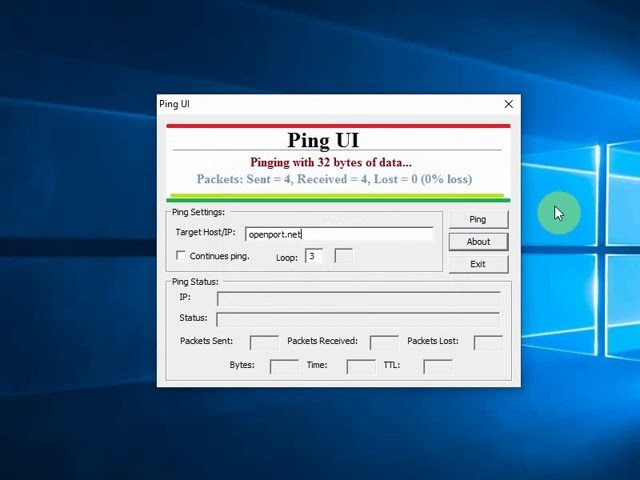
Task: Click the 'Ping UI' title bar text
Action: click(x=174, y=104)
